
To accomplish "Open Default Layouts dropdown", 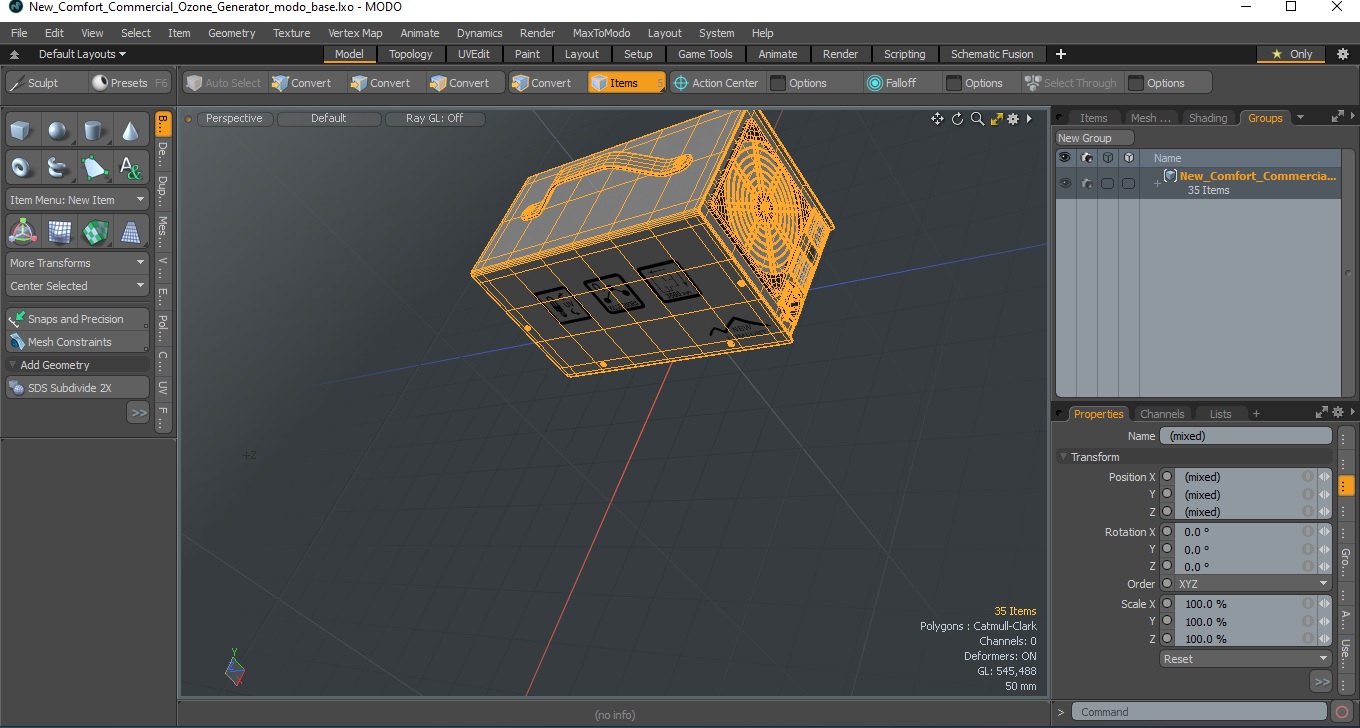I will click(x=82, y=54).
